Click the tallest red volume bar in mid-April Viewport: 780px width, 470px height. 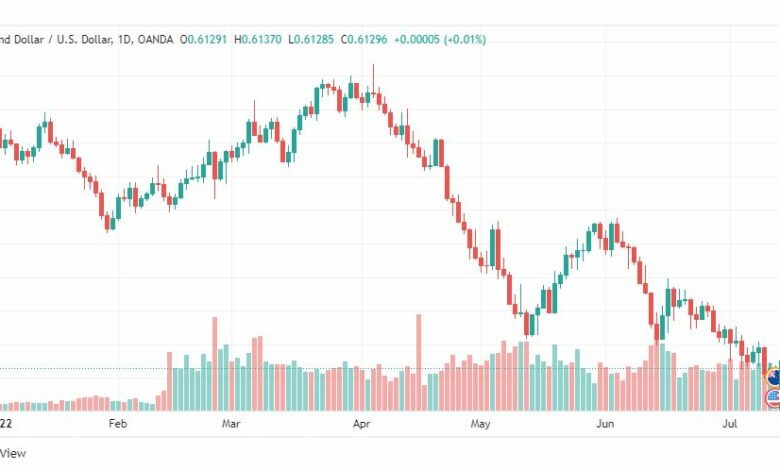click(419, 362)
